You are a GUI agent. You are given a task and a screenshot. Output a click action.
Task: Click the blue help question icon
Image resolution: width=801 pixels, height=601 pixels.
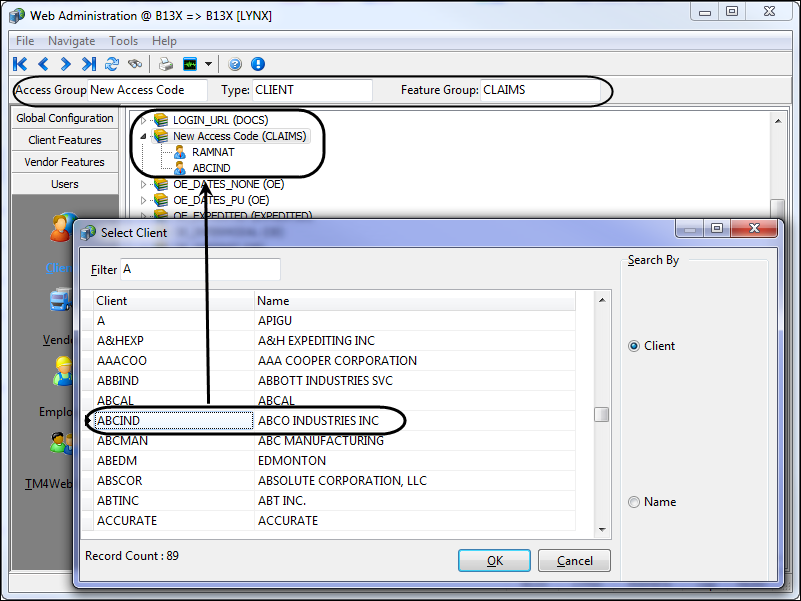click(235, 64)
